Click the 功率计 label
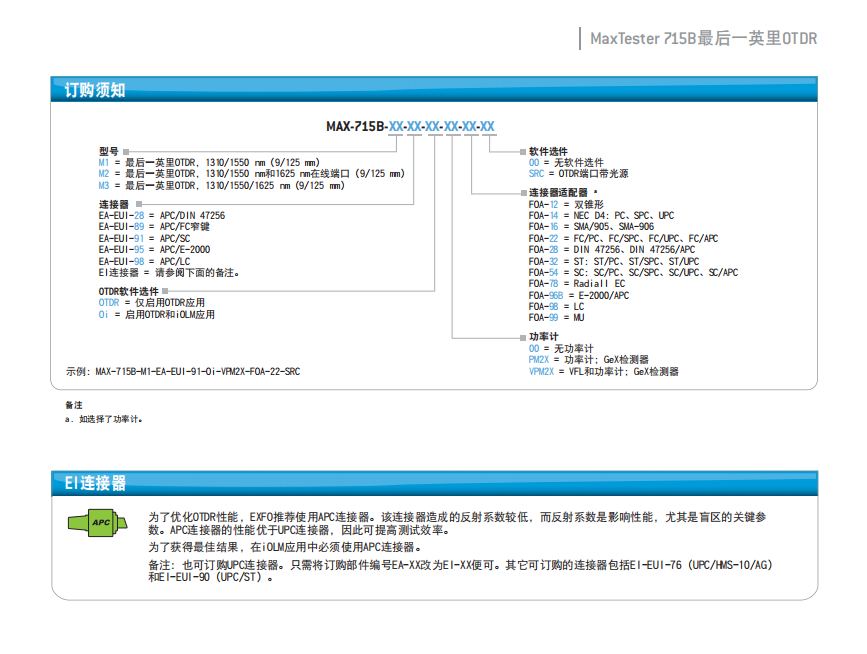The image size is (867, 654). pos(544,337)
